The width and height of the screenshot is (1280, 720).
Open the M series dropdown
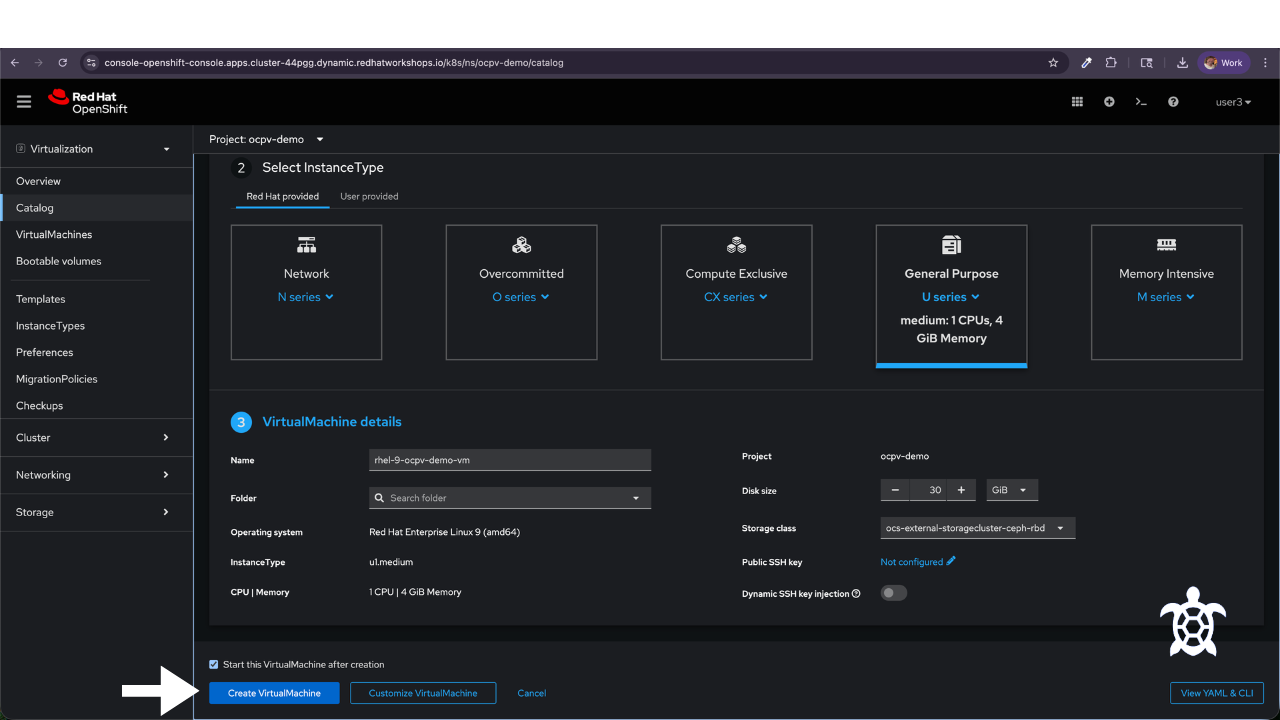pyautogui.click(x=1166, y=297)
